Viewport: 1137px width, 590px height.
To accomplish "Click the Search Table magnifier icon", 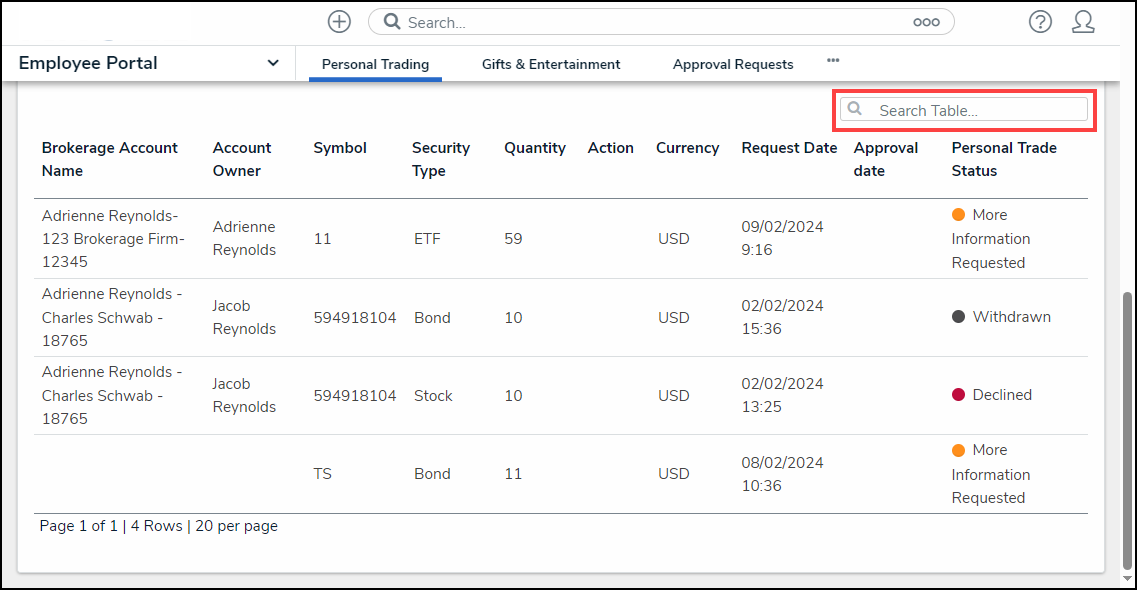I will click(x=855, y=109).
